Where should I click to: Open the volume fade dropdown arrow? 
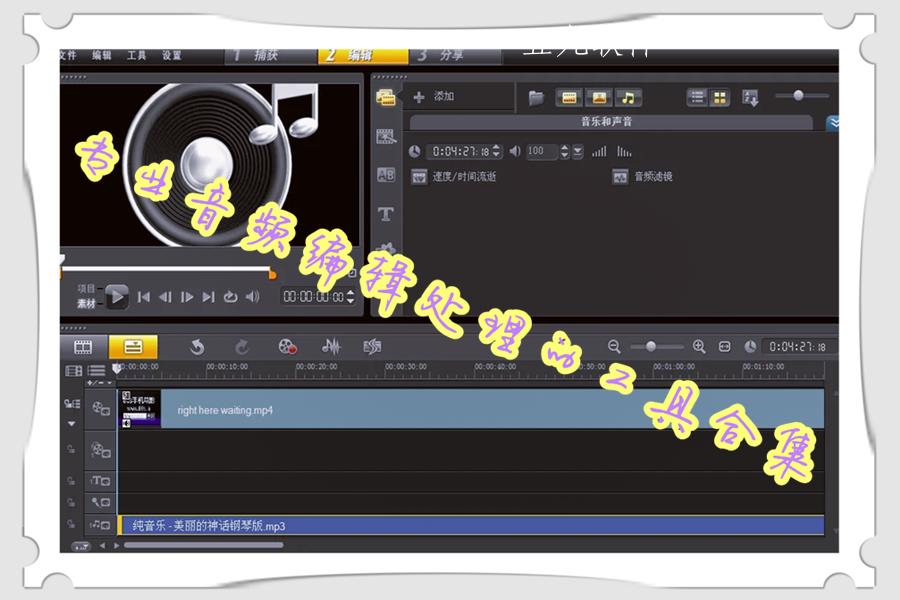[x=576, y=153]
